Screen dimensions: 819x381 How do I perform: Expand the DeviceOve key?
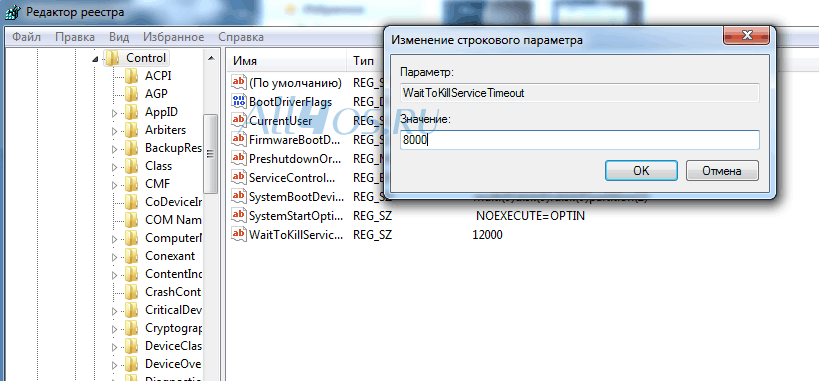click(114, 365)
